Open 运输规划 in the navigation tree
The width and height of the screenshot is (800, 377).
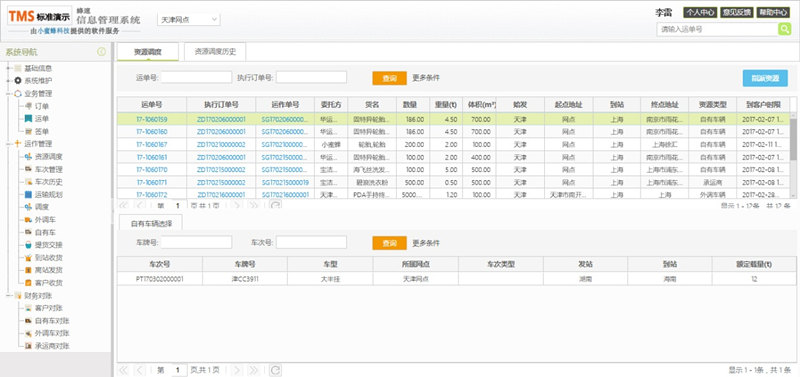click(x=49, y=194)
